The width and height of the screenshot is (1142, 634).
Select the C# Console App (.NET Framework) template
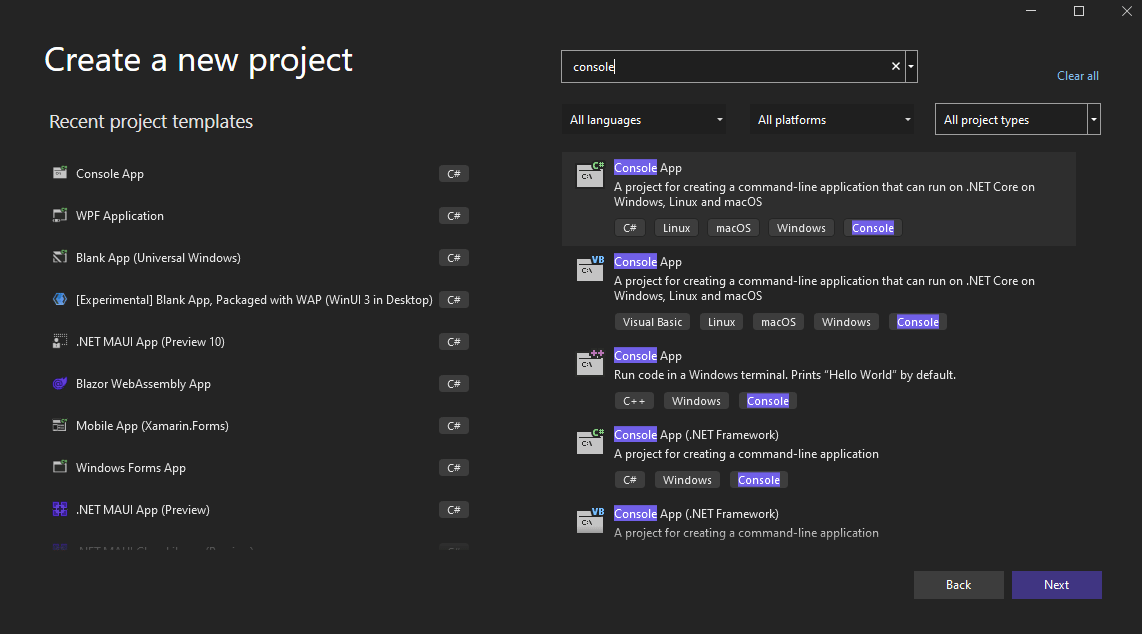[819, 457]
